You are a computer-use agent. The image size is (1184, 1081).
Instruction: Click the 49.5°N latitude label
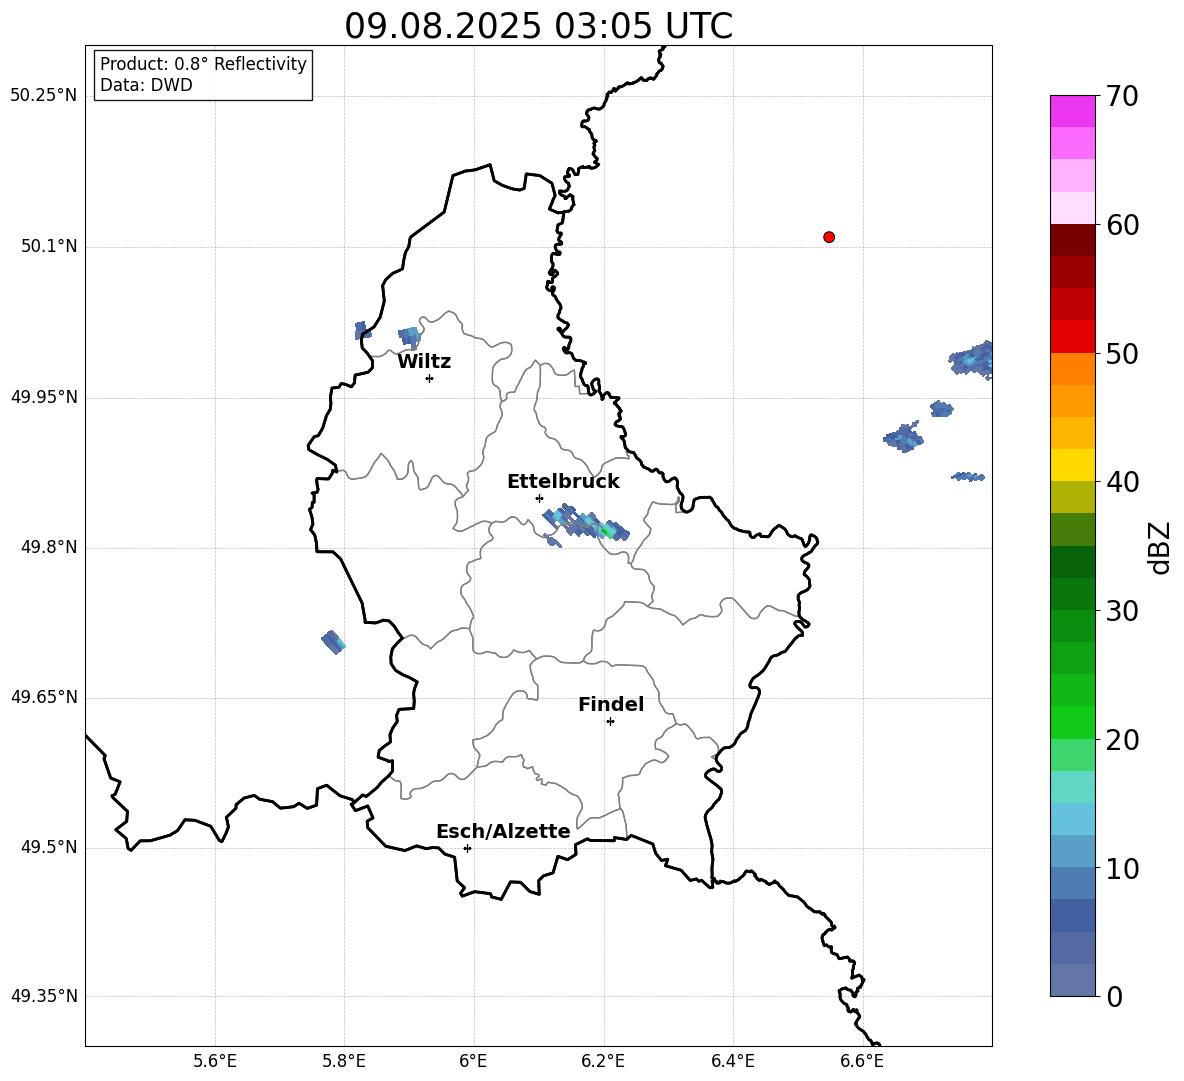(49, 847)
